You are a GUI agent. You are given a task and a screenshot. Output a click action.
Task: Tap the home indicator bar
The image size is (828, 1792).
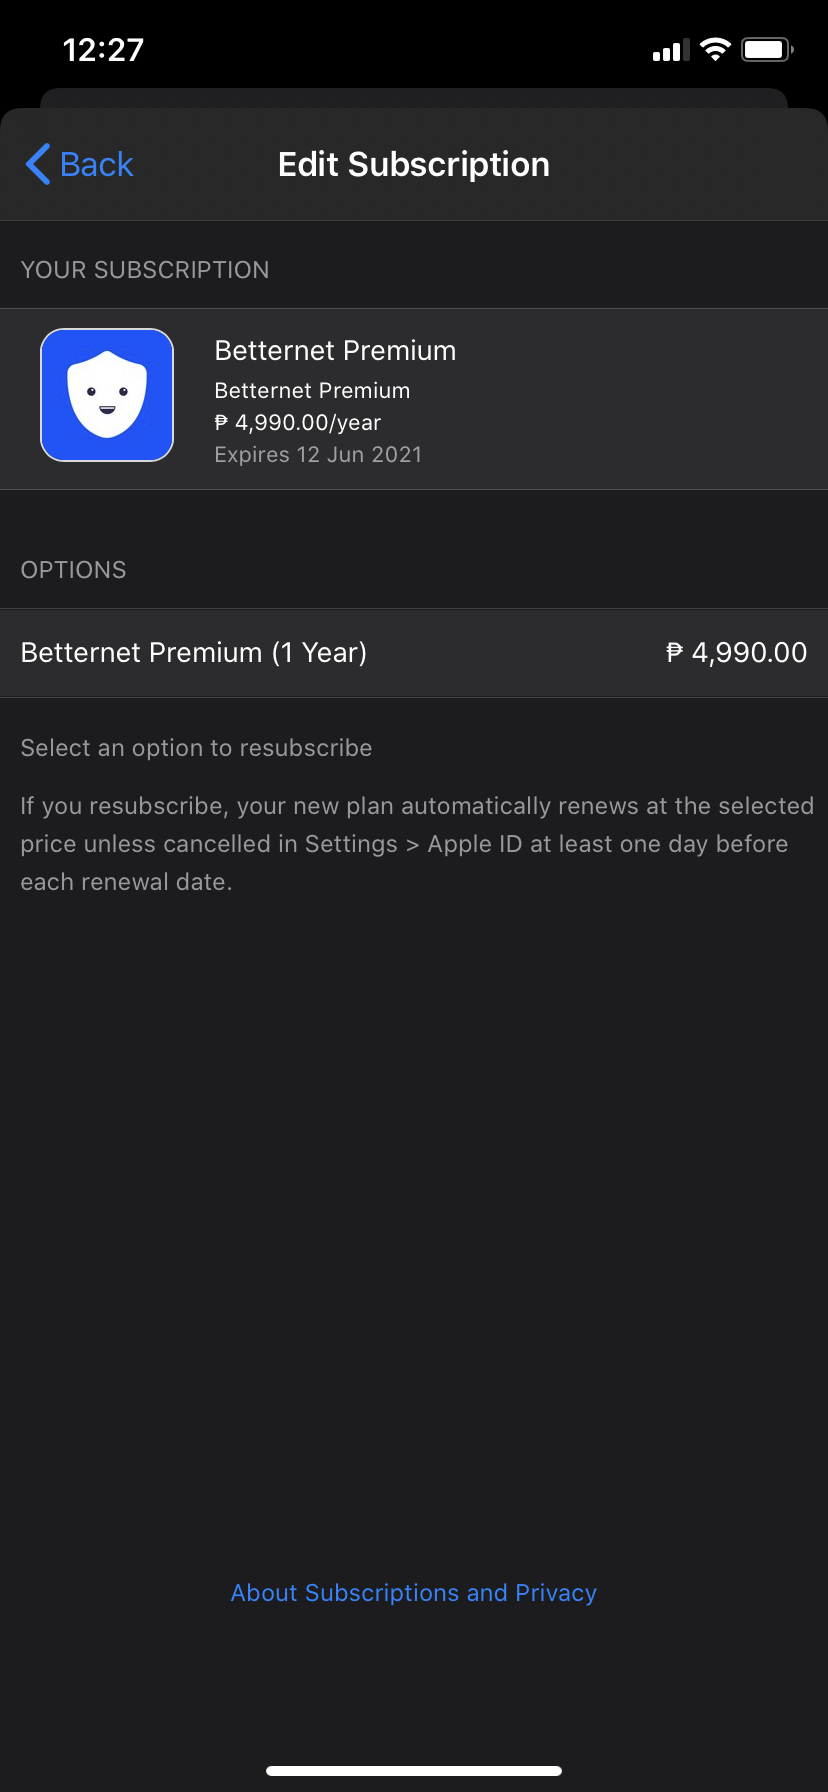(x=414, y=1771)
